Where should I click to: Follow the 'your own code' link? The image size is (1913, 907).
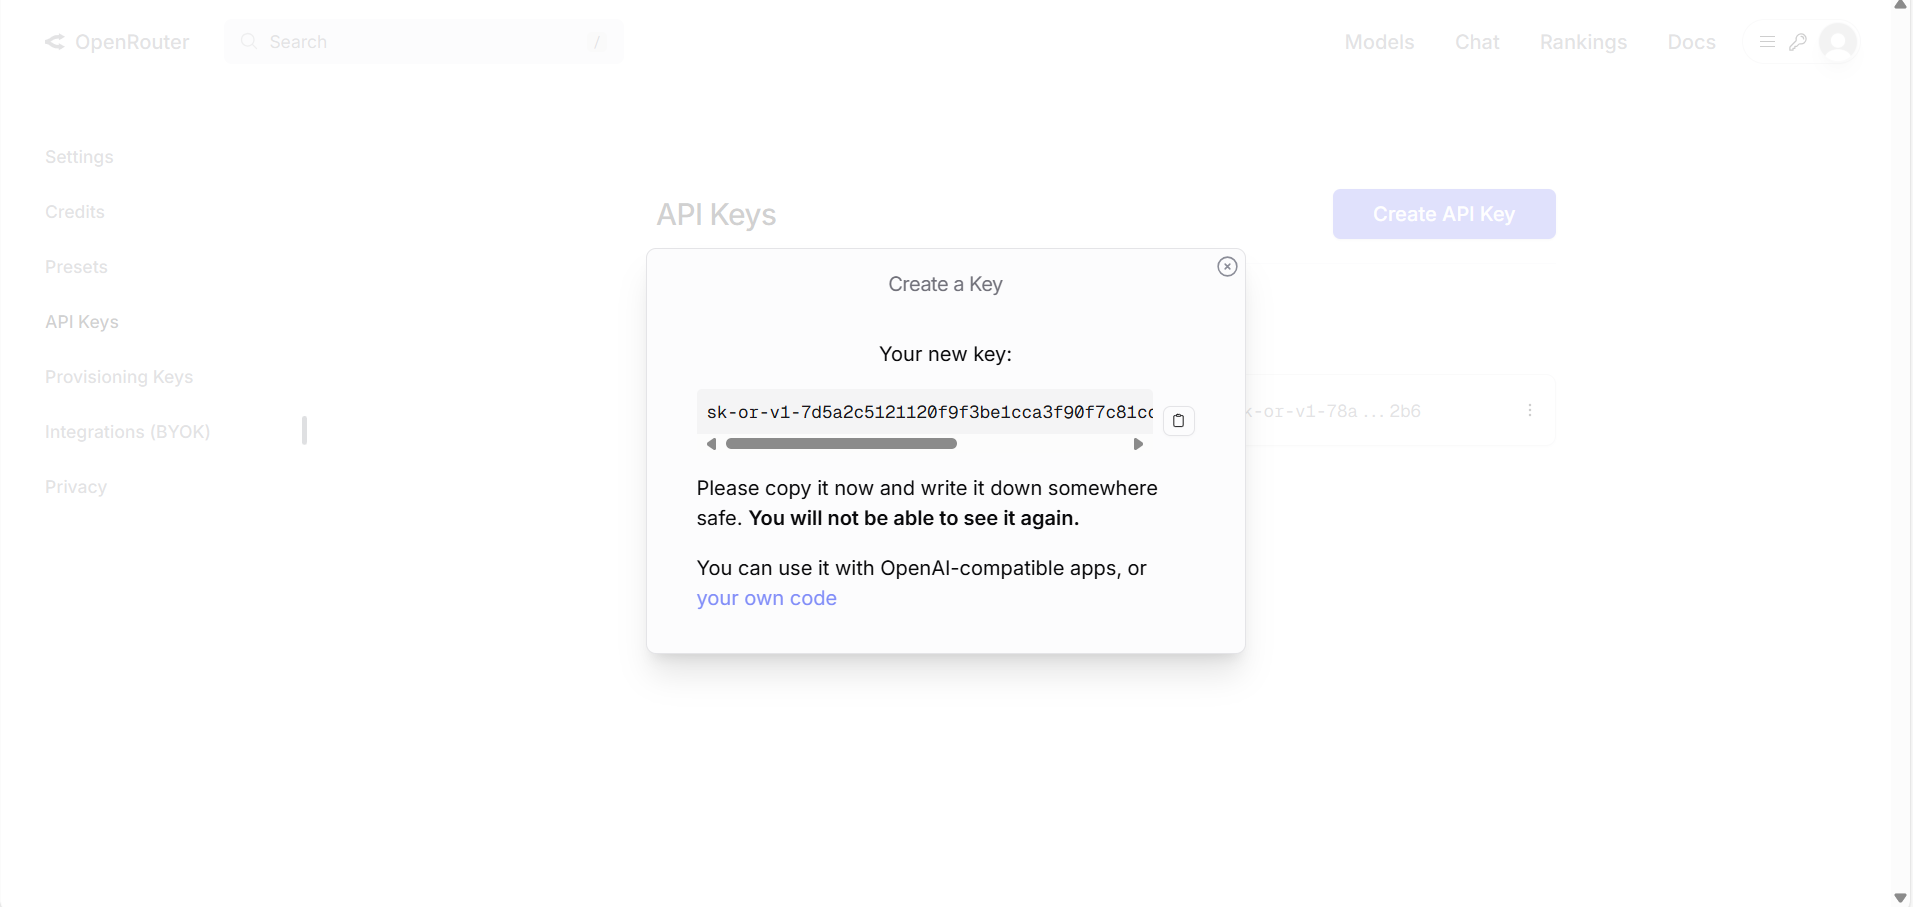(x=766, y=598)
